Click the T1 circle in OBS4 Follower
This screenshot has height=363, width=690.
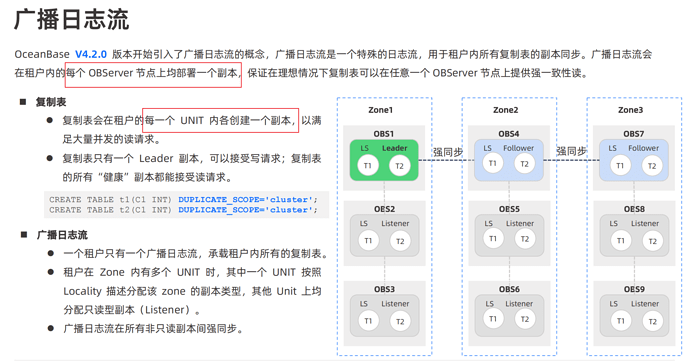click(493, 163)
